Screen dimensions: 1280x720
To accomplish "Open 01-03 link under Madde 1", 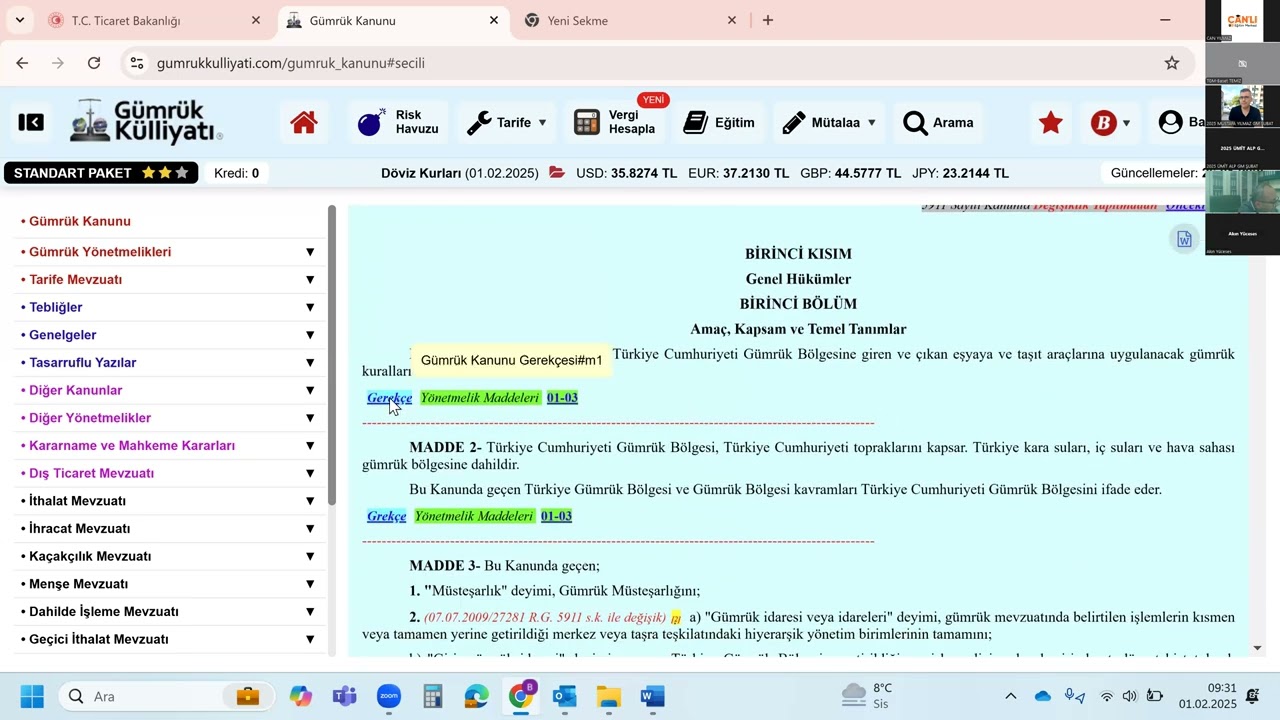I will pos(562,398).
